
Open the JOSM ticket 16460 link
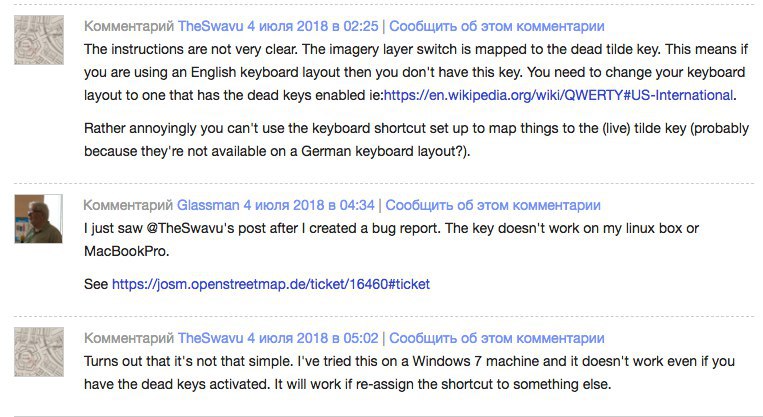click(271, 284)
